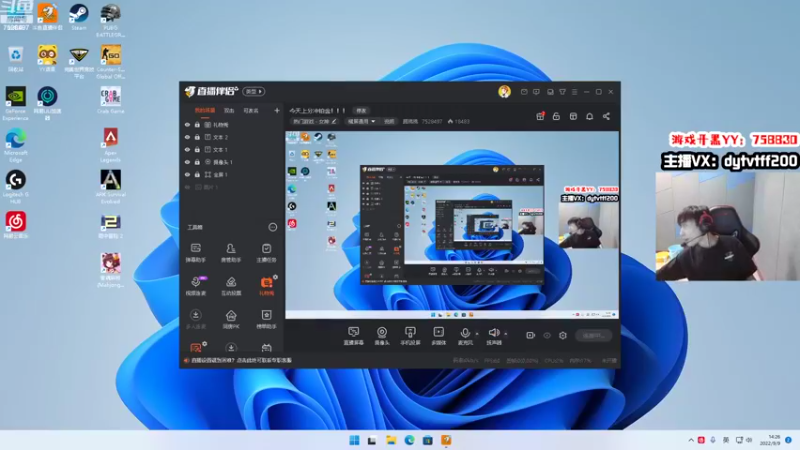Open the 房管助手 tool icon
The width and height of the screenshot is (800, 450).
pos(231,253)
